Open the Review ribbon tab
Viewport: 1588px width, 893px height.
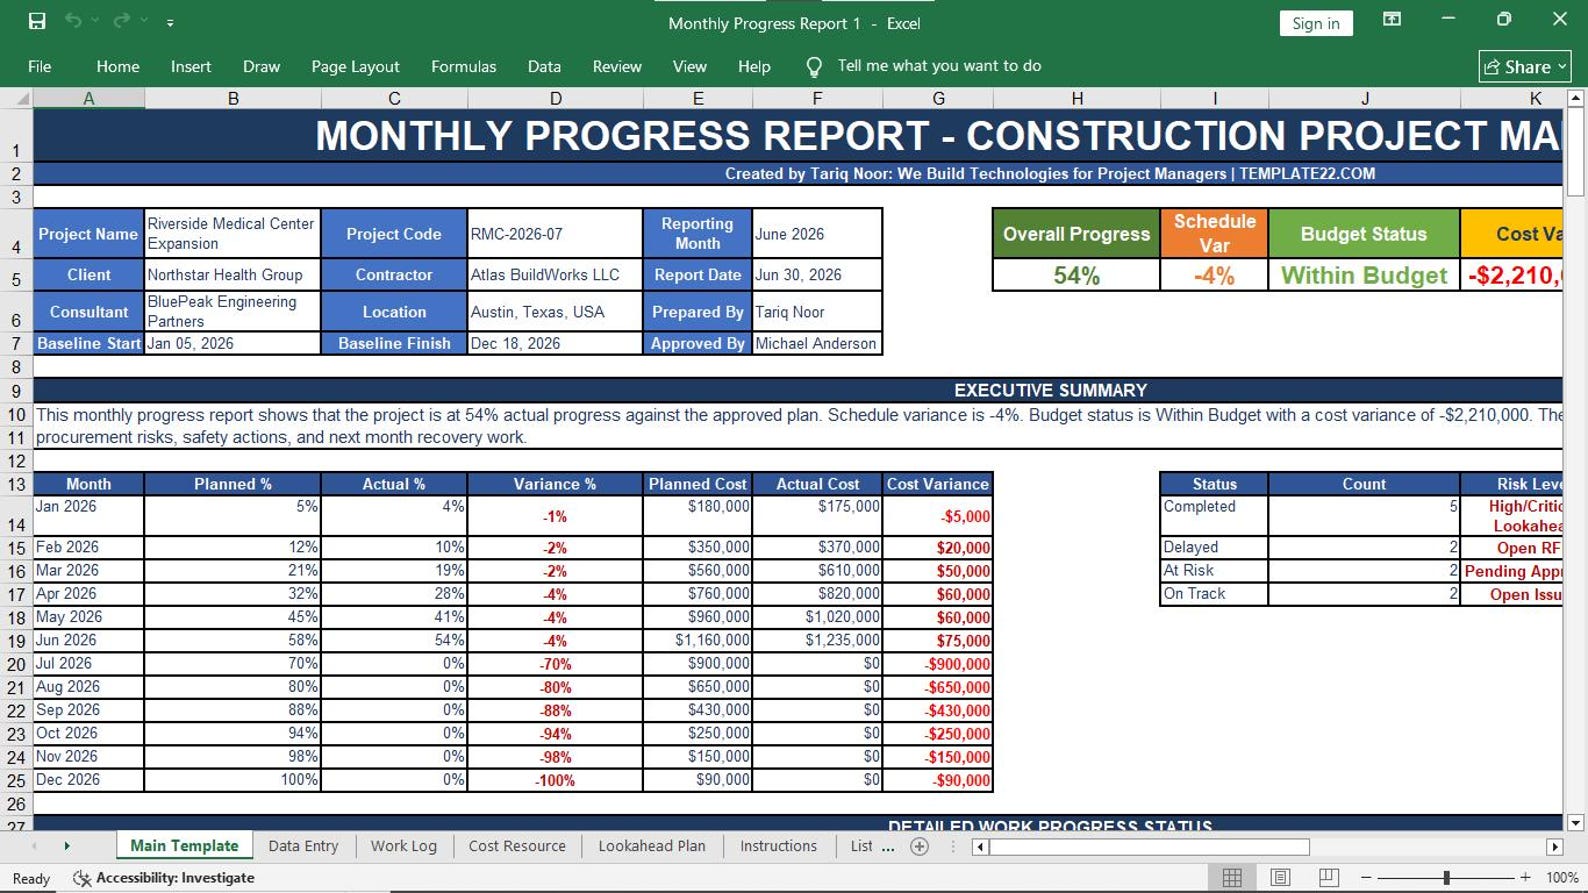point(617,66)
